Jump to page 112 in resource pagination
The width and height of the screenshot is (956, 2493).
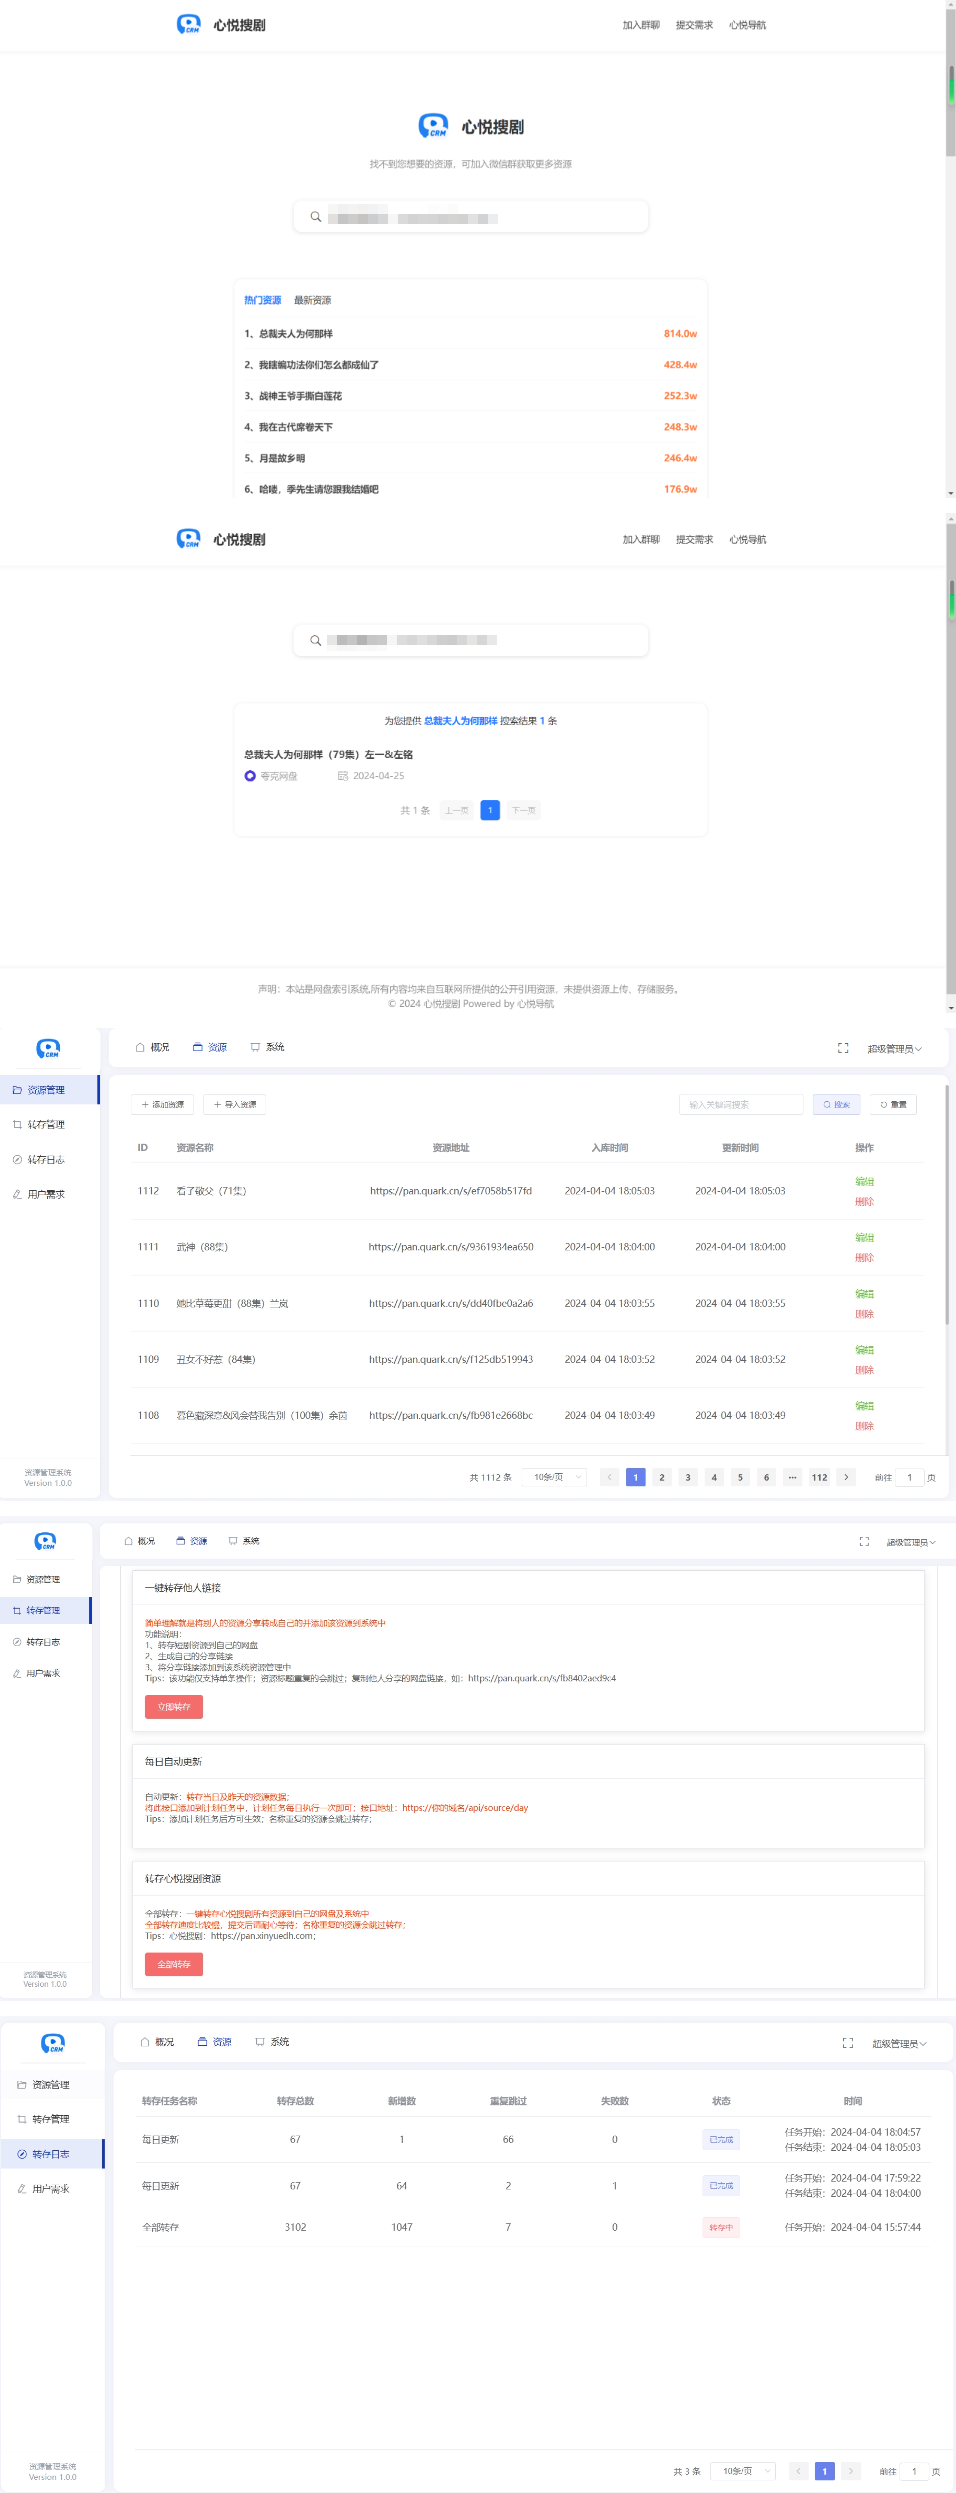tap(819, 1477)
